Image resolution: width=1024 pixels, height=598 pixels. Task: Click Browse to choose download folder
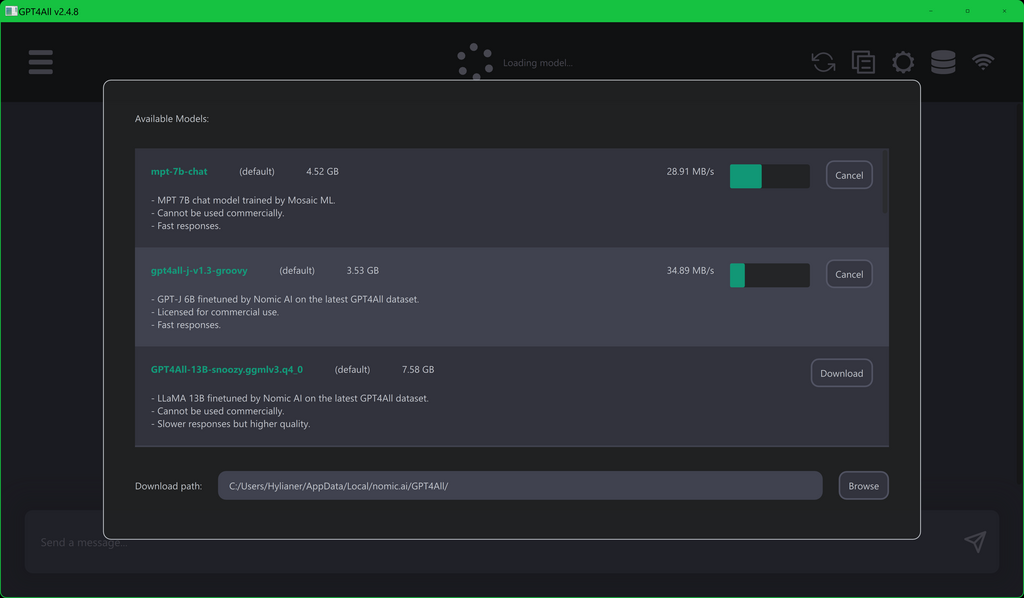[x=863, y=486]
